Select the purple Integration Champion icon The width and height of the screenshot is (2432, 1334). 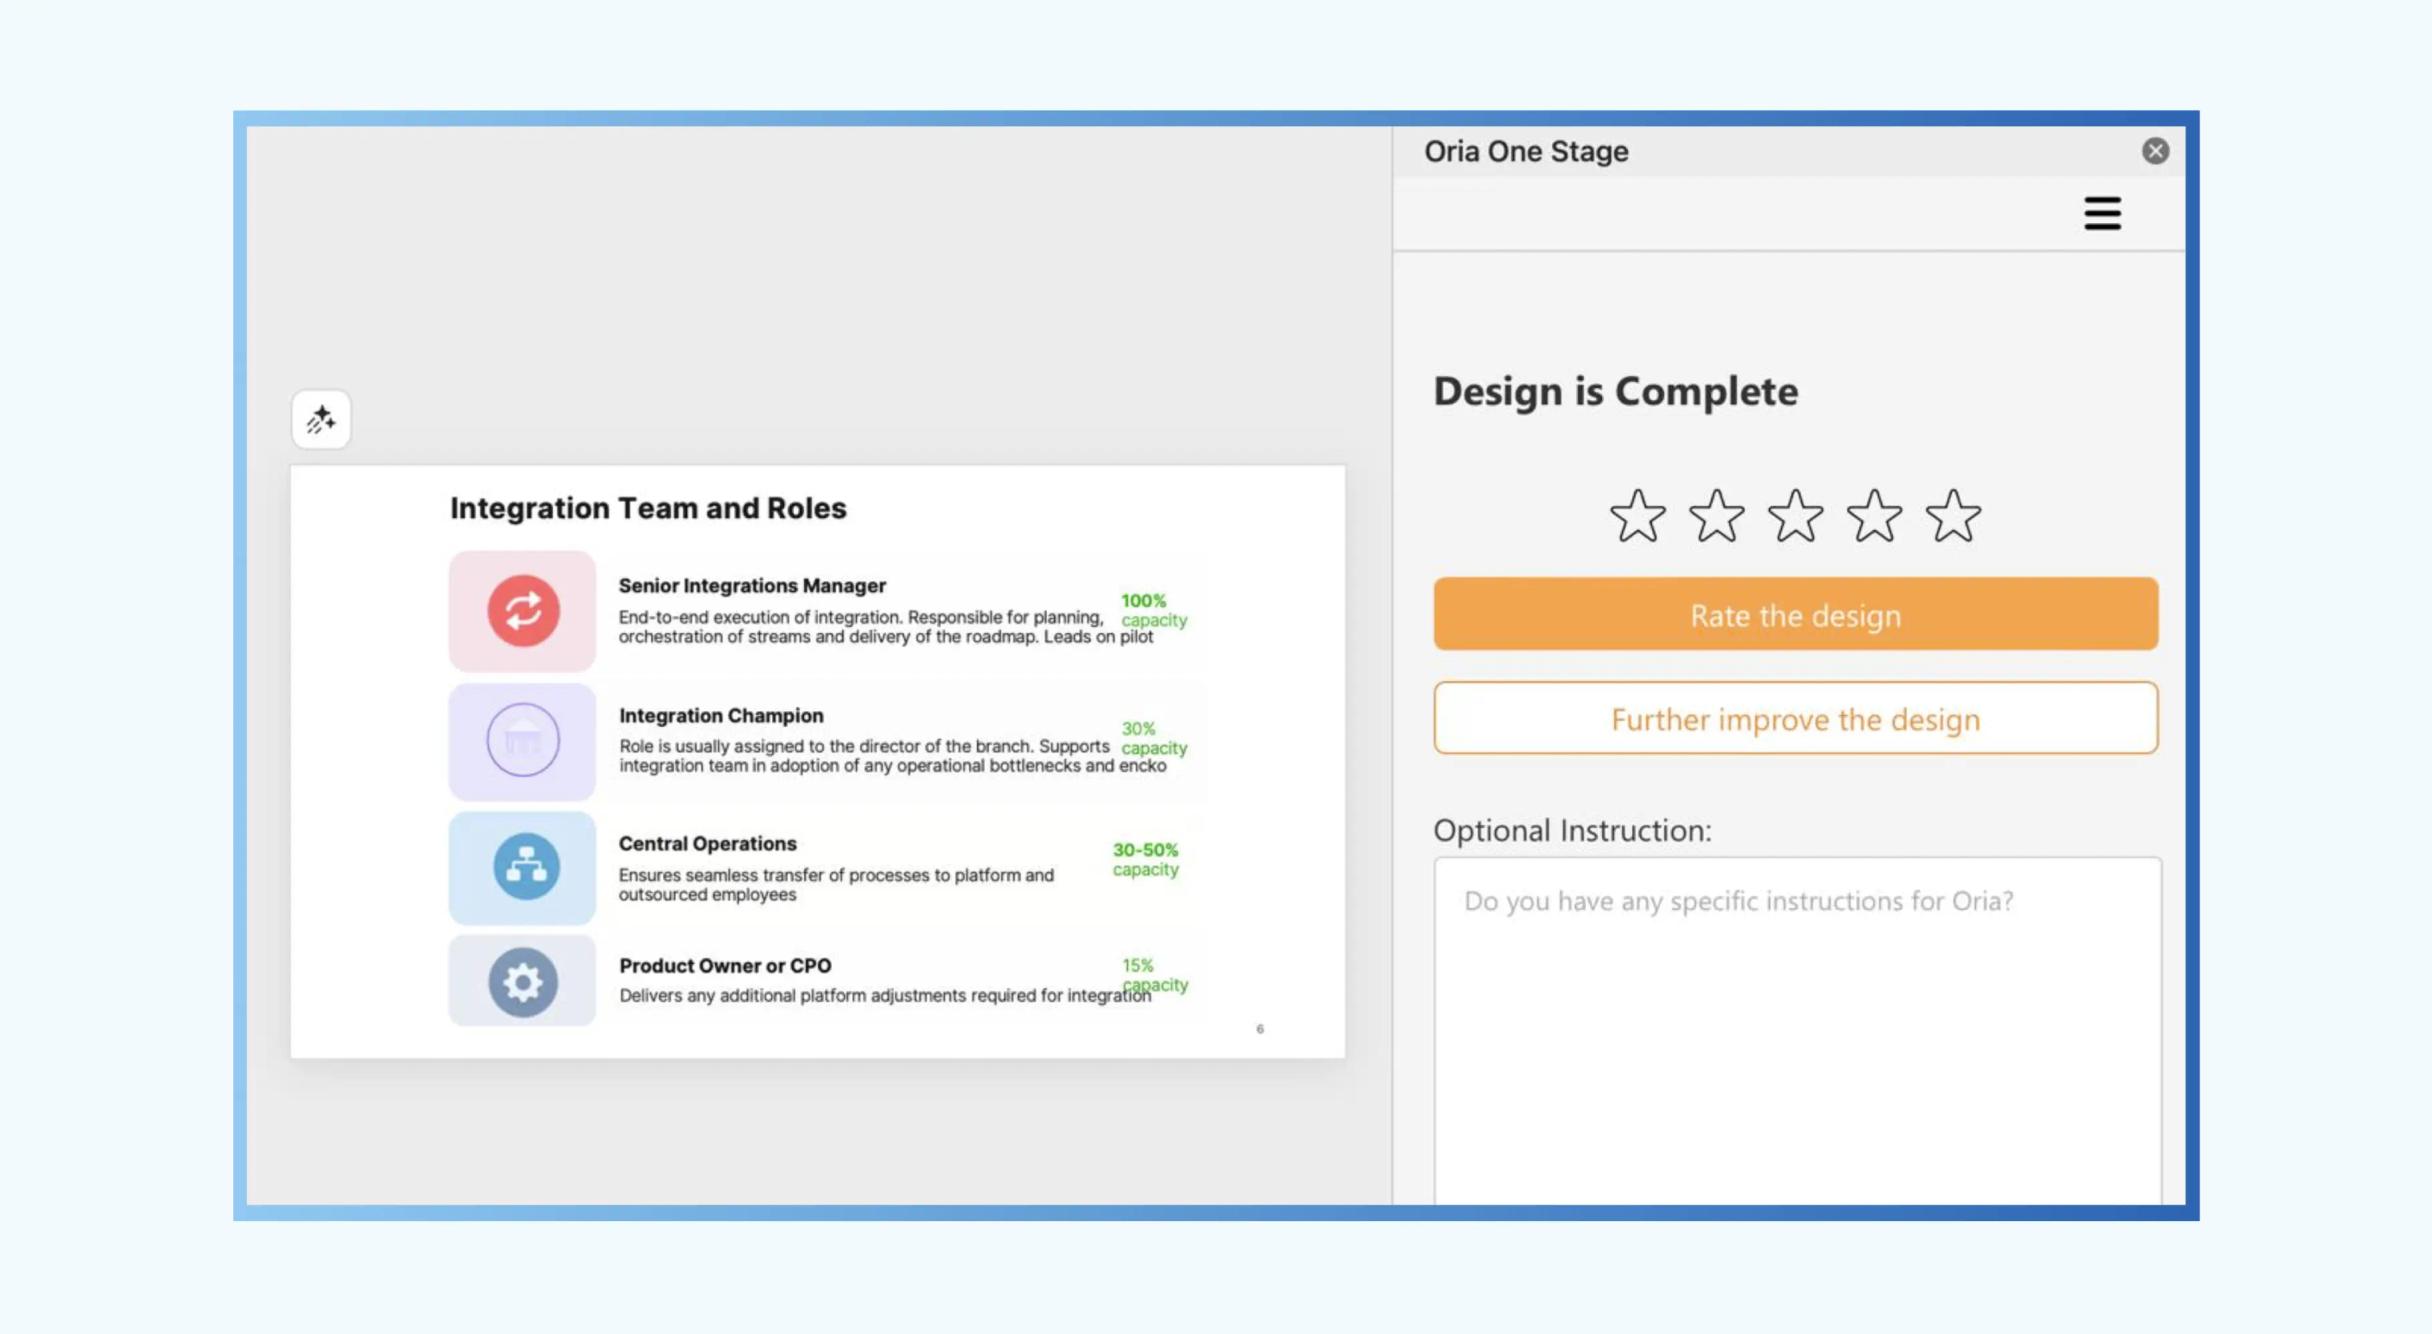[x=523, y=740]
